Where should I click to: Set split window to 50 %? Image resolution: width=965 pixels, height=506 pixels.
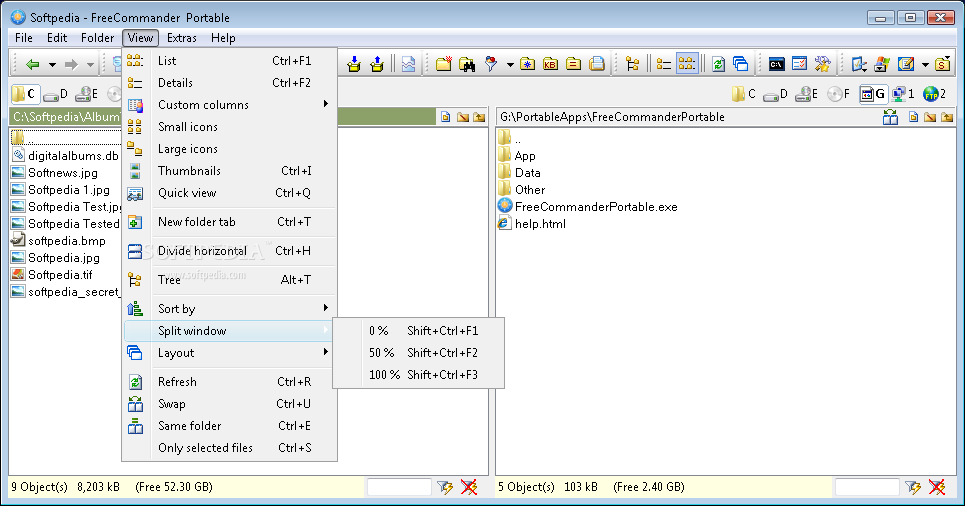click(x=418, y=353)
